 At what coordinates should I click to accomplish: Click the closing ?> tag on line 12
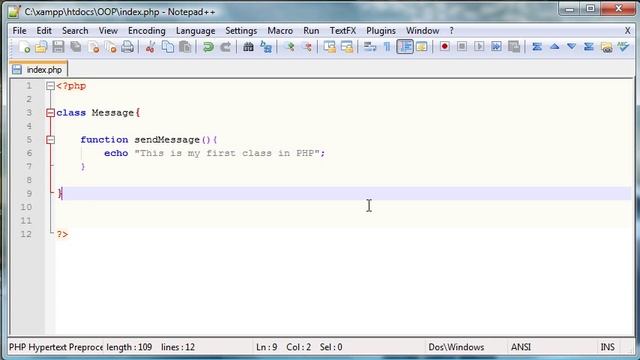point(62,234)
